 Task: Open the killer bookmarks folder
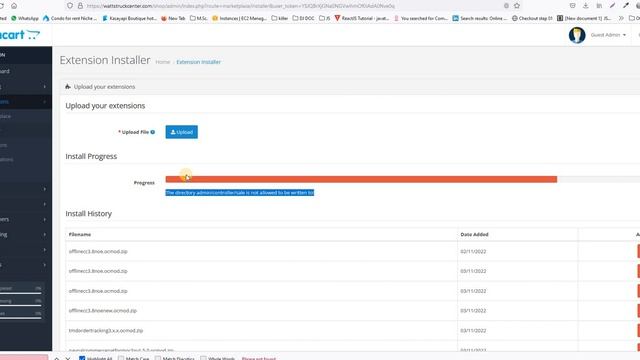click(280, 18)
